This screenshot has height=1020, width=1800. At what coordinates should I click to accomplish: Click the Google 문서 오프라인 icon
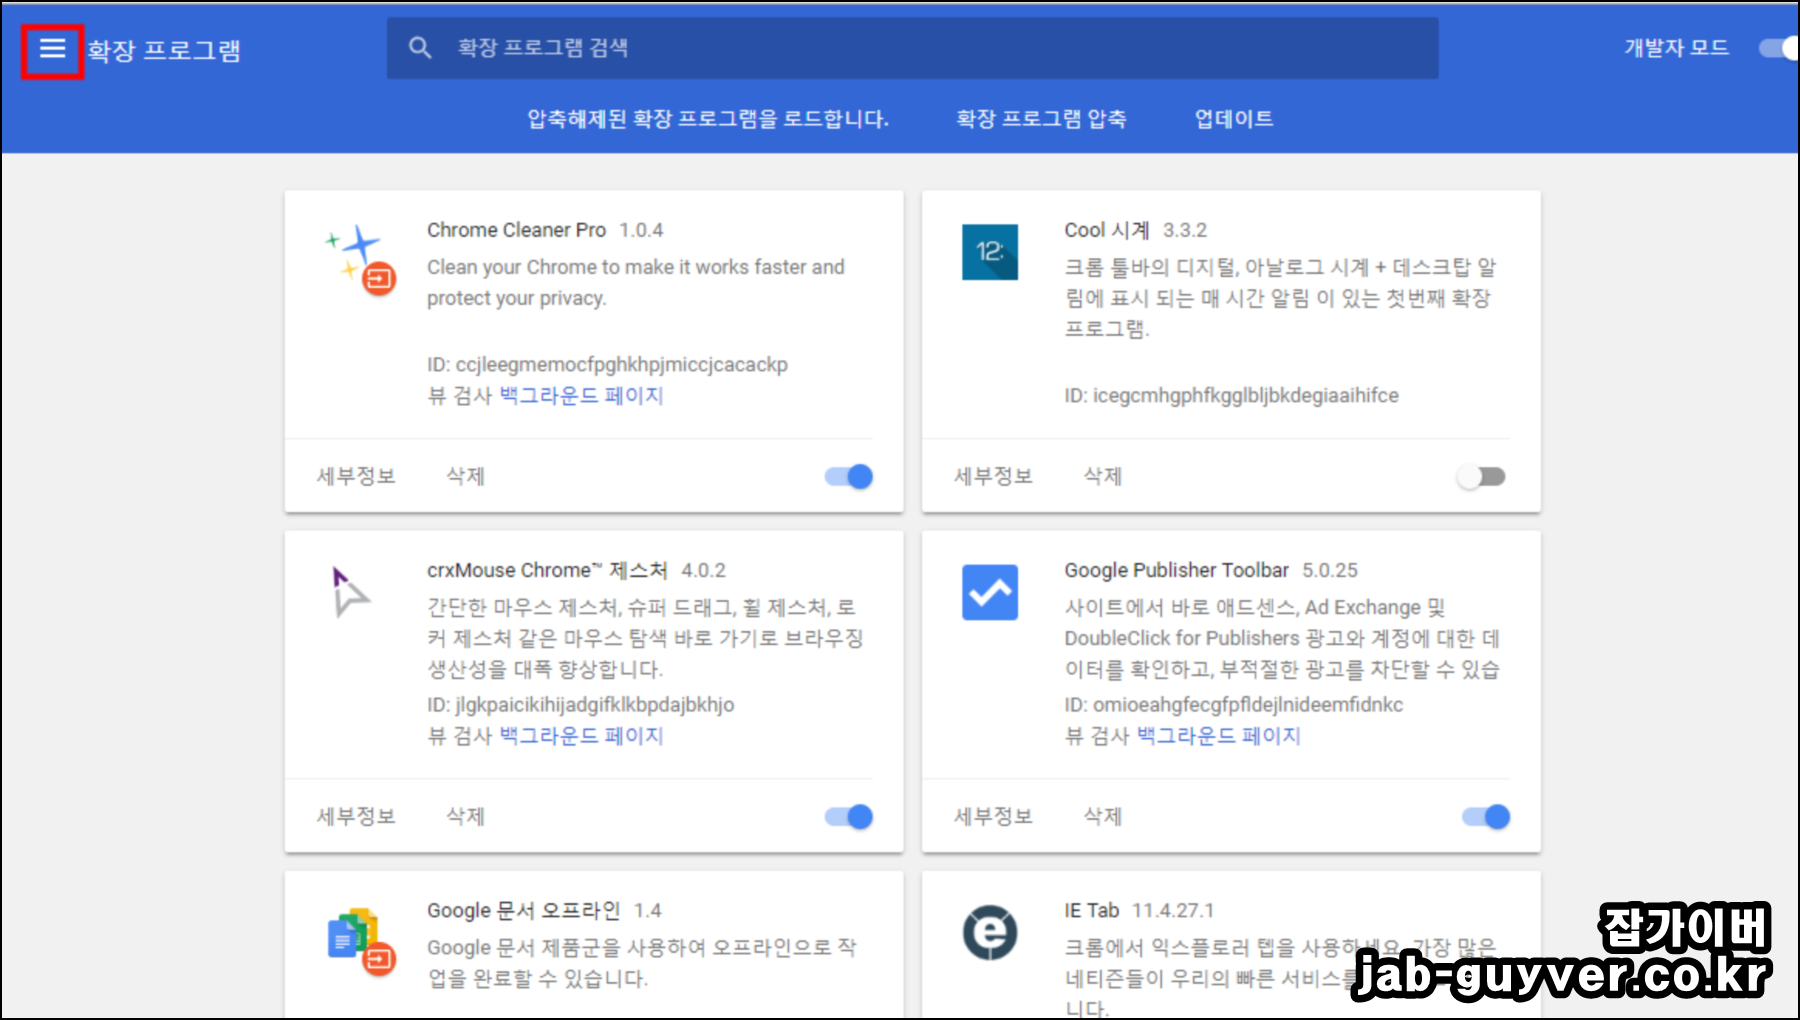click(x=361, y=941)
